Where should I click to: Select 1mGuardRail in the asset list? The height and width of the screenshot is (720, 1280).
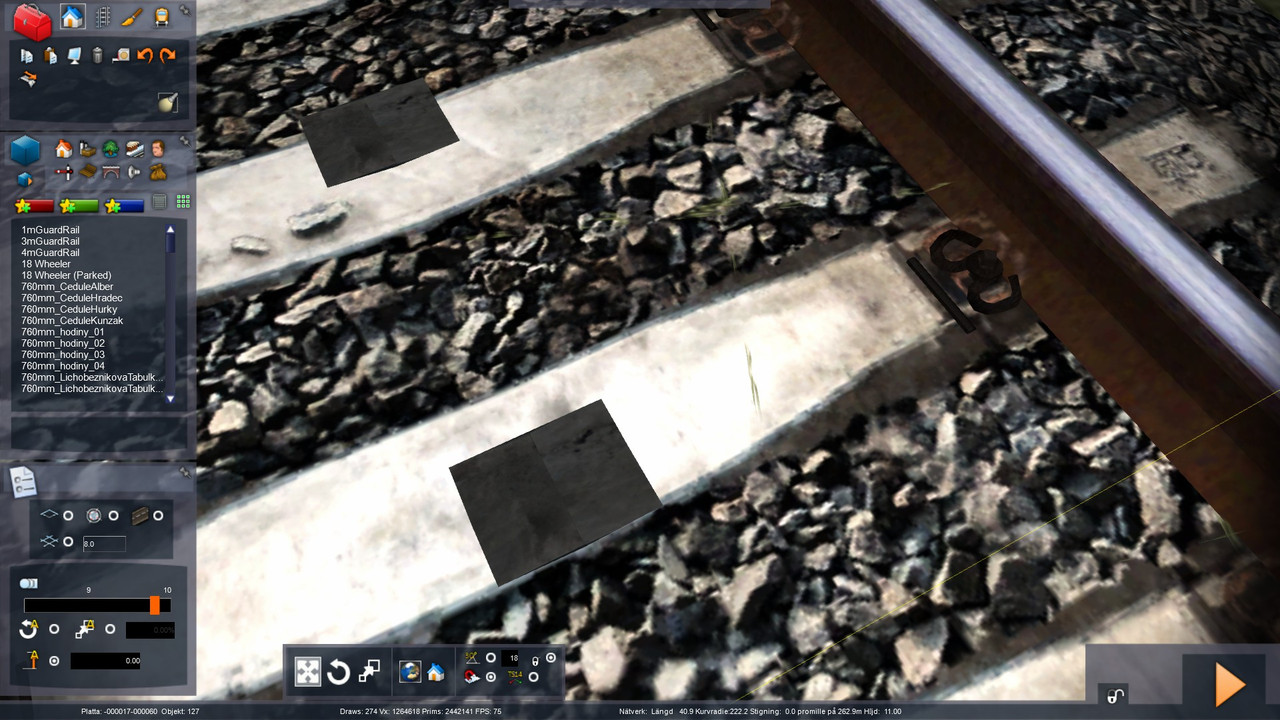(50, 230)
